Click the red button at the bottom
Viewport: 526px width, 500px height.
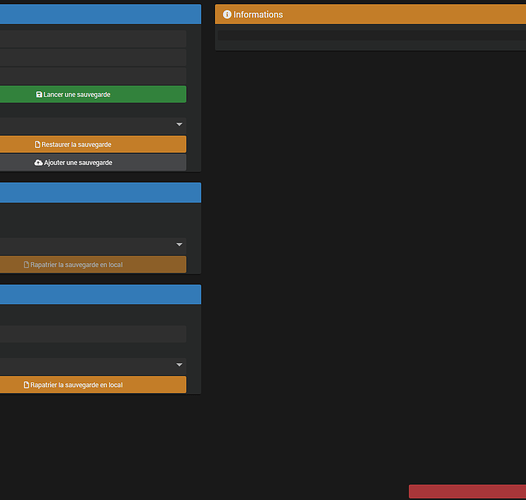[x=467, y=491]
